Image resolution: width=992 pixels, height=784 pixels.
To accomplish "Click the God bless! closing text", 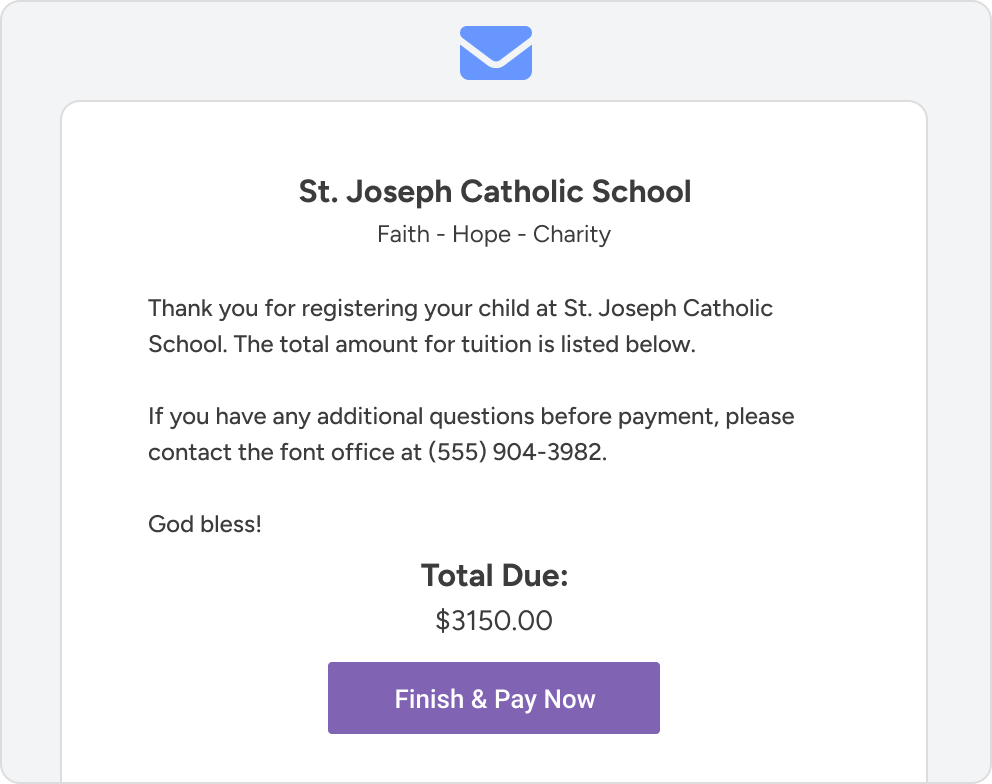I will [205, 524].
